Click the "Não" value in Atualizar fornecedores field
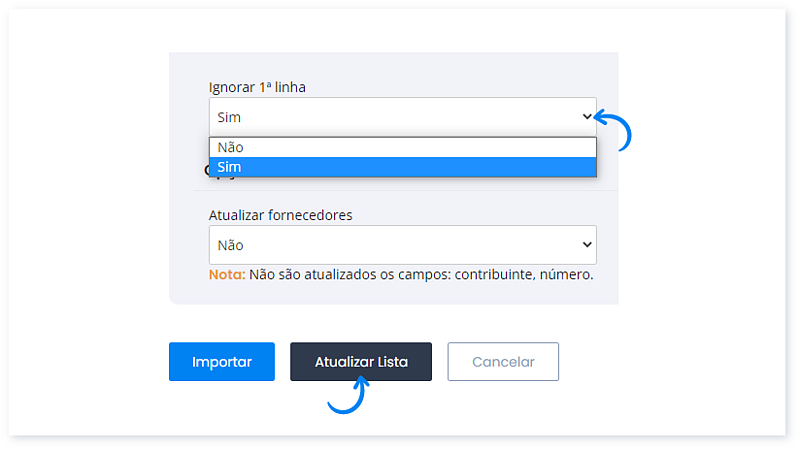The height and width of the screenshot is (450, 800). tap(230, 245)
